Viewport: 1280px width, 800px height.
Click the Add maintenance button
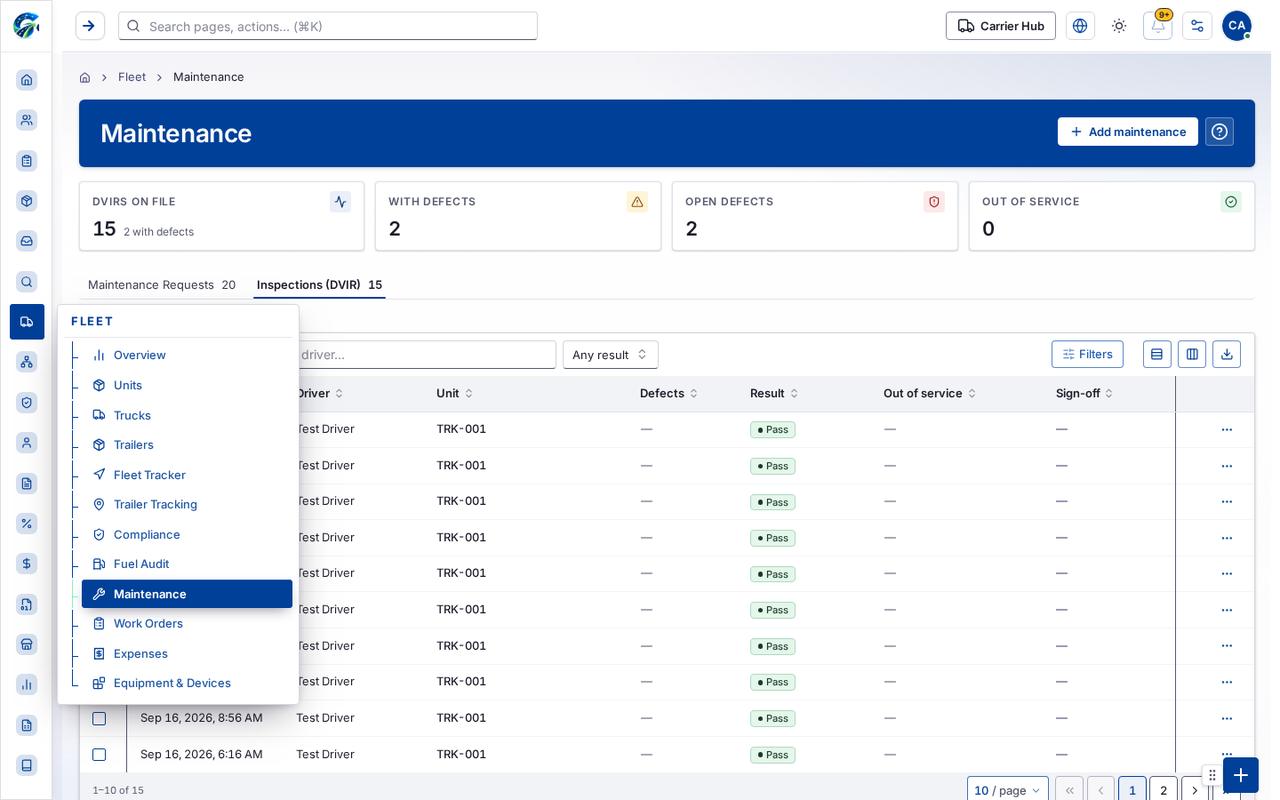[1127, 132]
